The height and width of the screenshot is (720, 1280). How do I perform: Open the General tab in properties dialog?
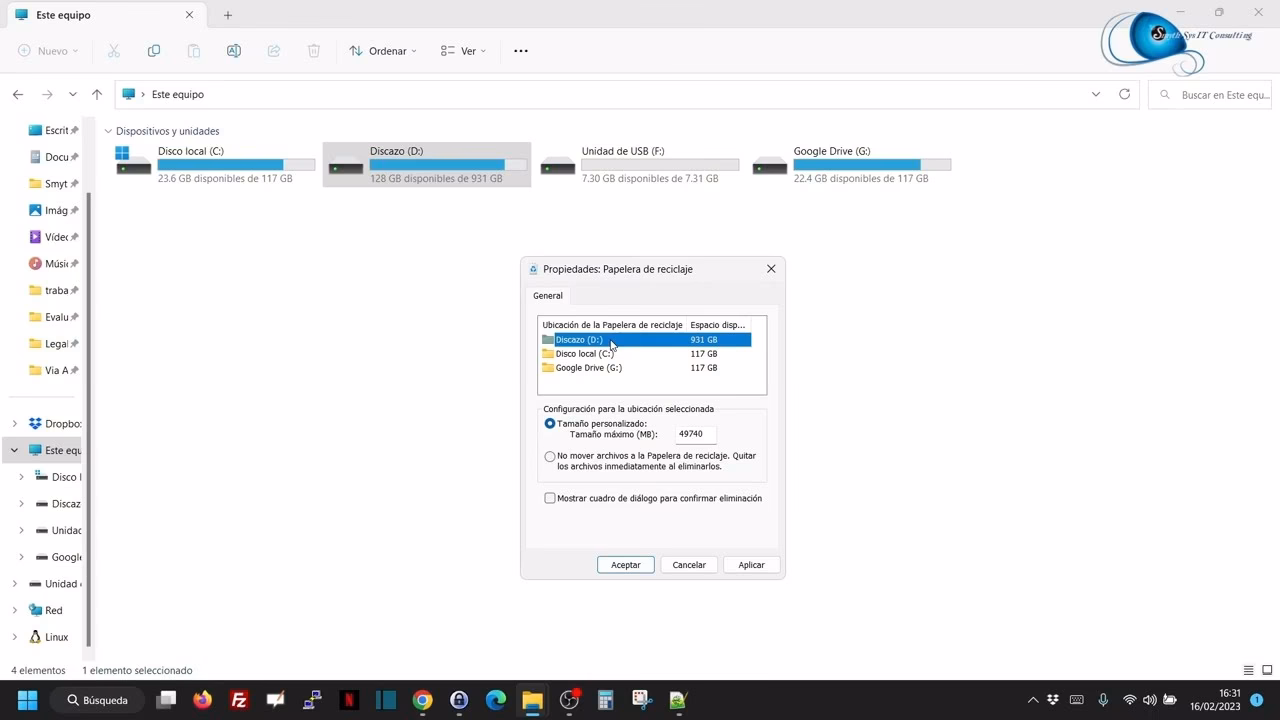[548, 296]
